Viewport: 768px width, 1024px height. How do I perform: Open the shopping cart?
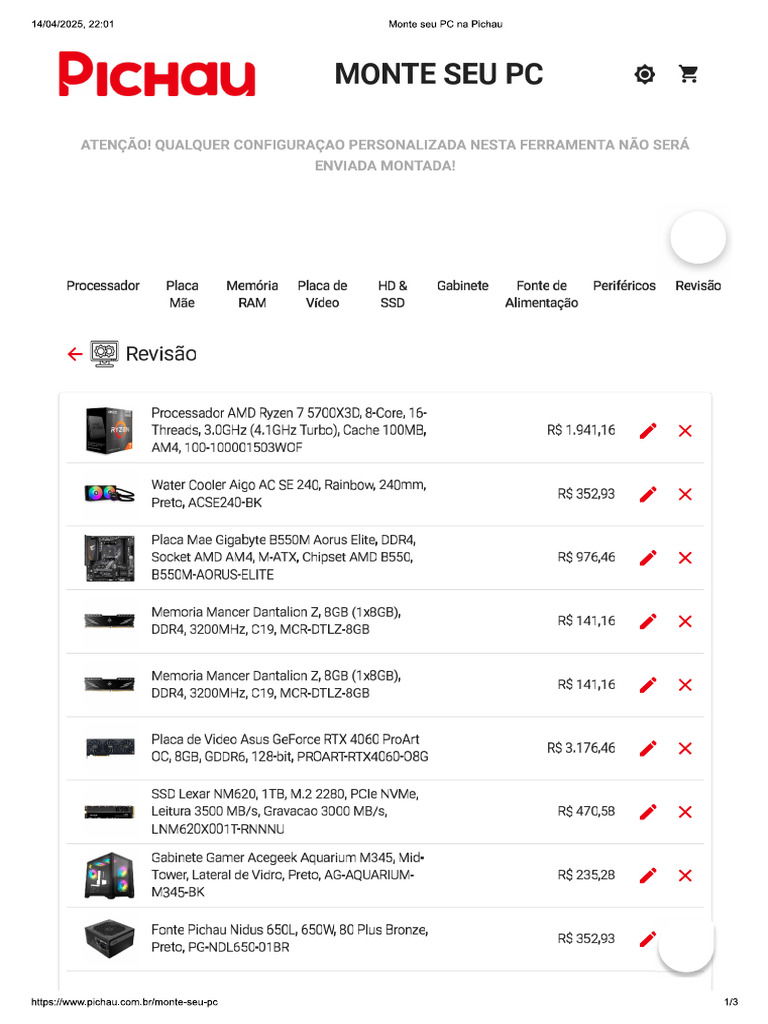(x=688, y=74)
